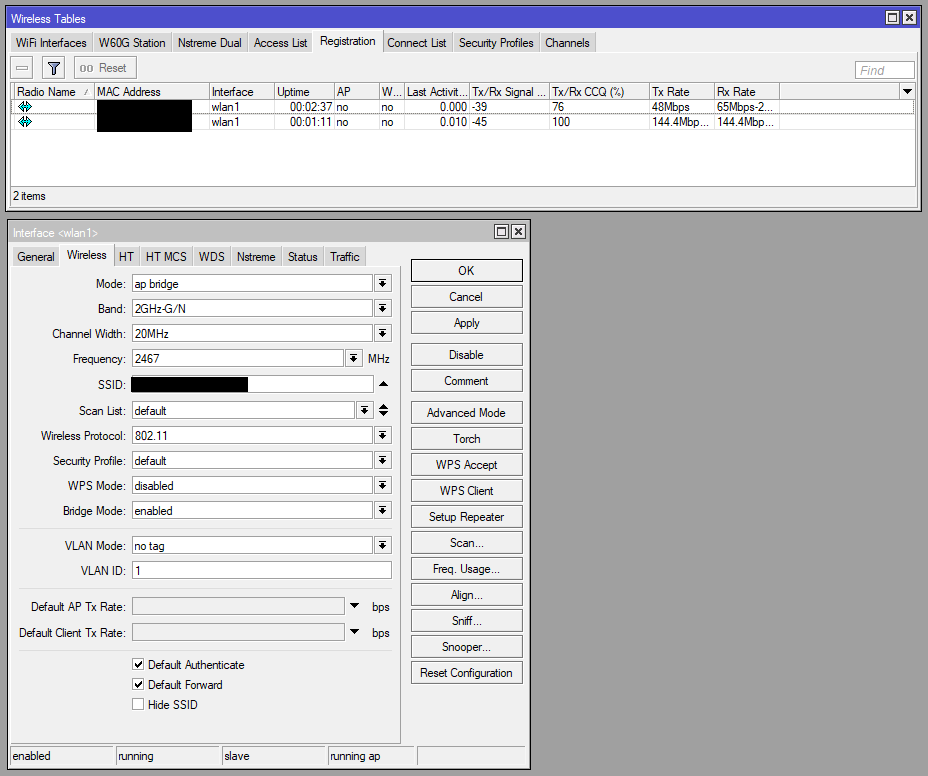
Task: Switch to the WDS tab
Action: pos(211,257)
